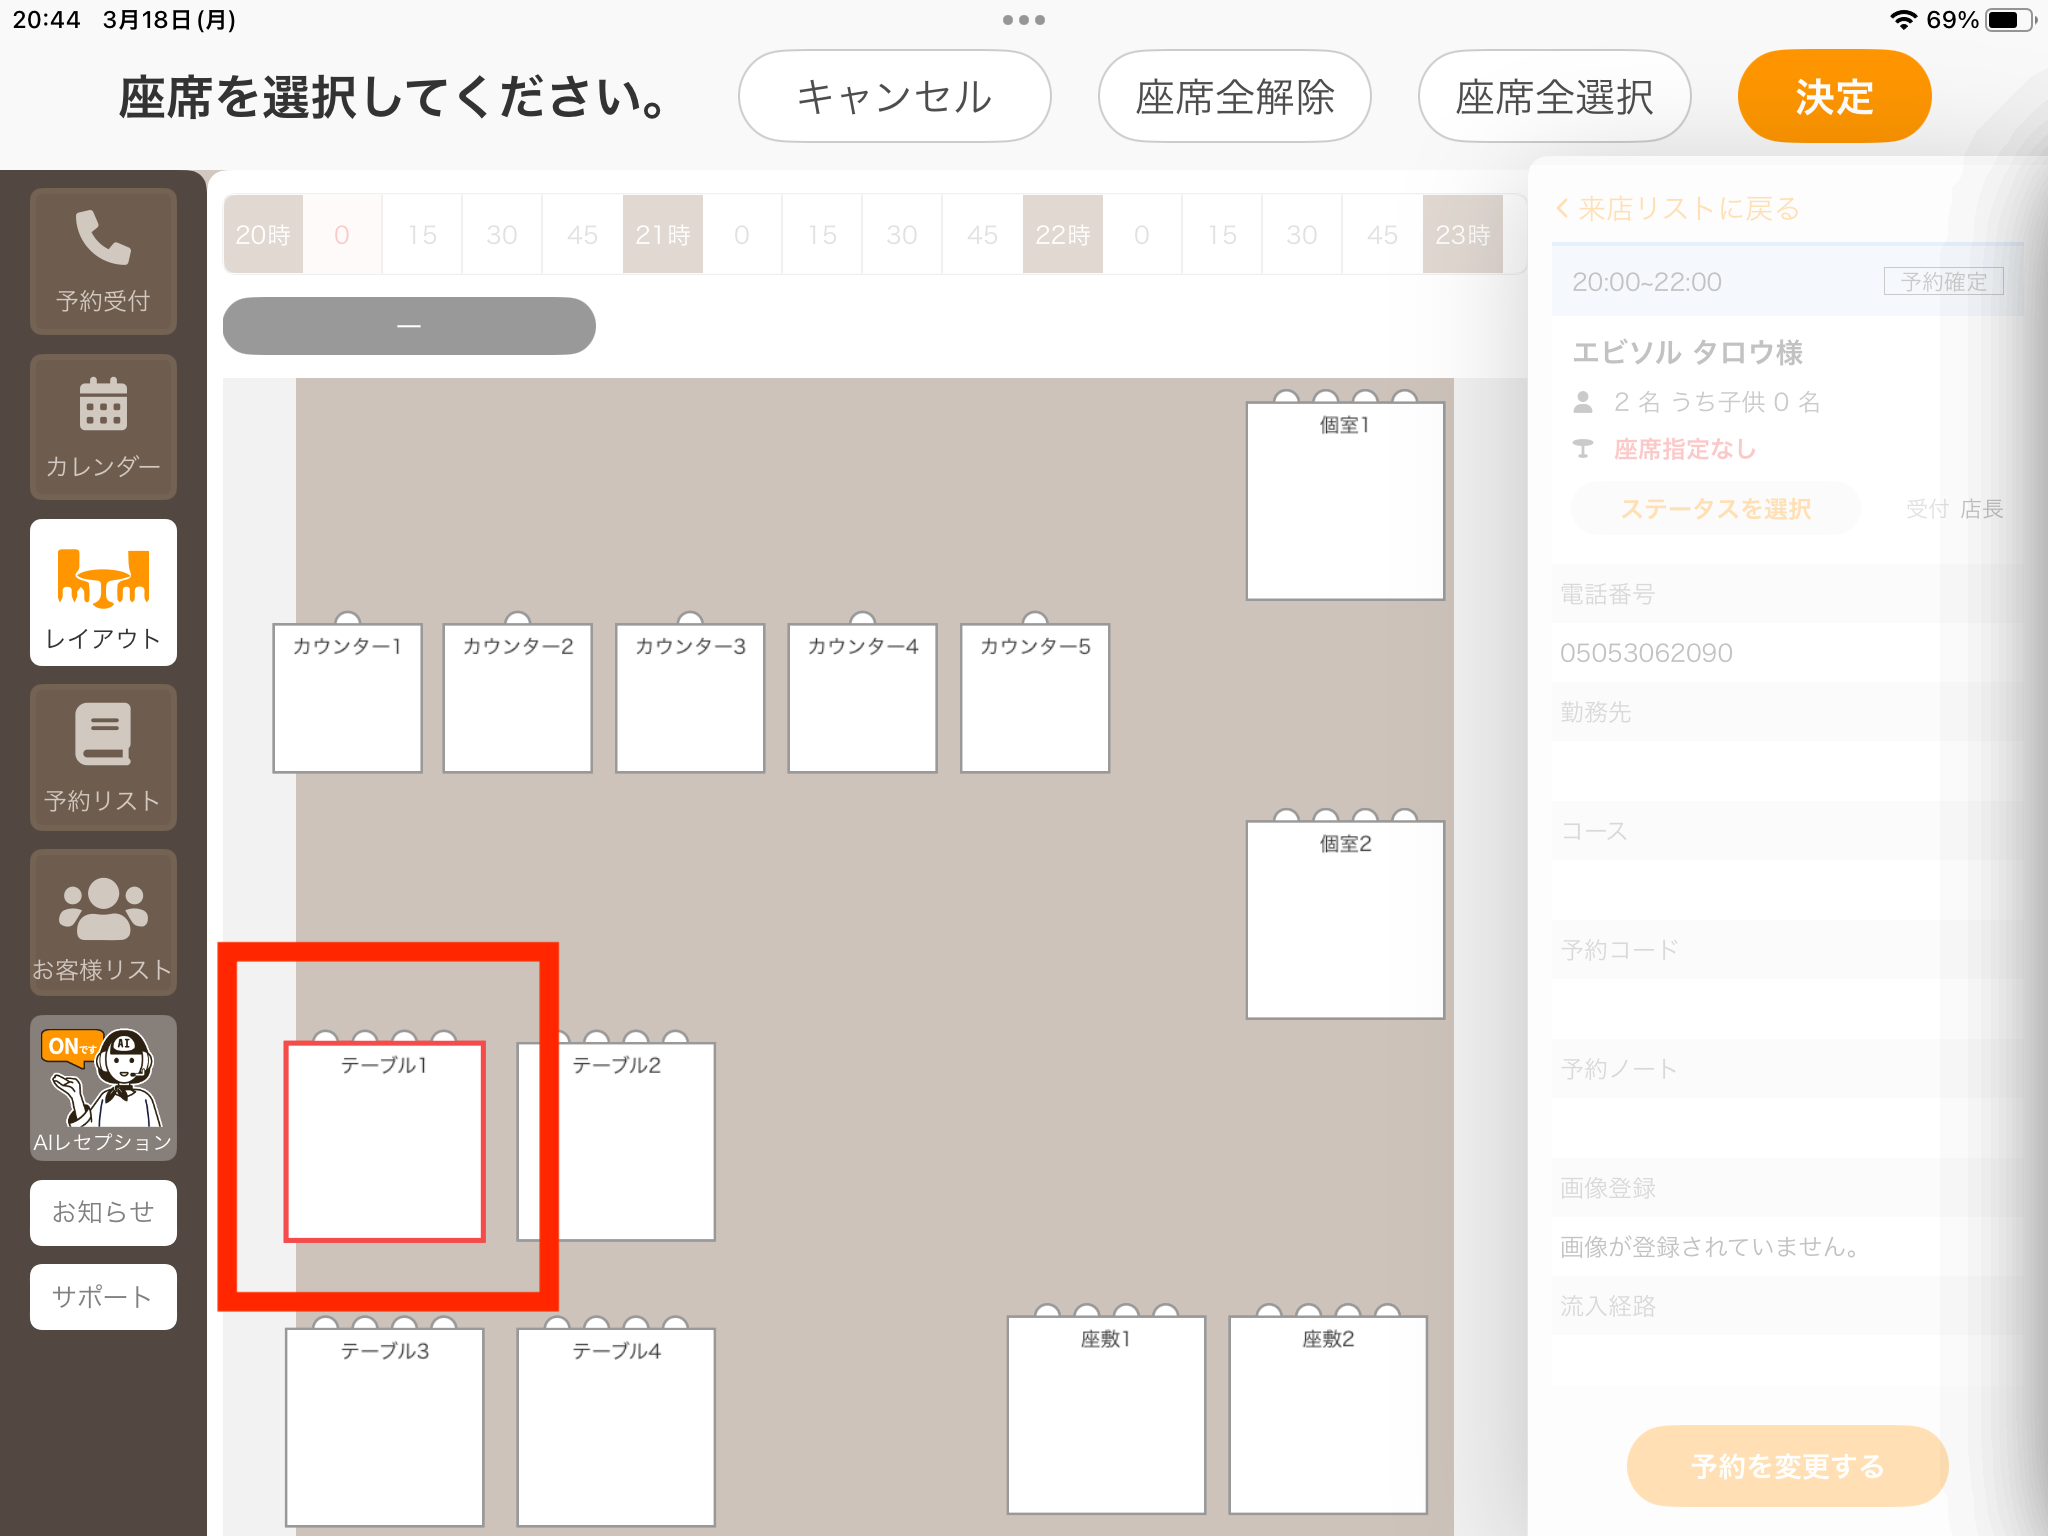Select seat テーブル2
Viewport: 2048px width, 1536px height.
click(x=616, y=1141)
